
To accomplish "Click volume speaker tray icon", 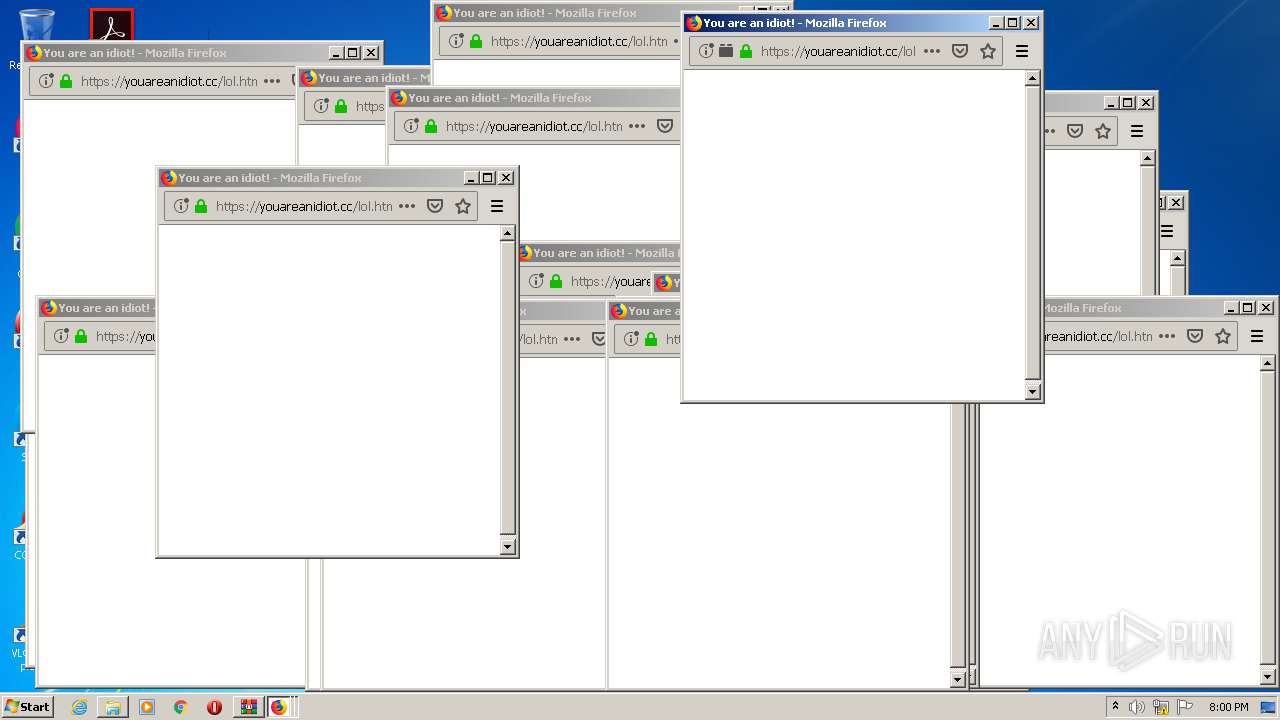I will pos(1136,707).
